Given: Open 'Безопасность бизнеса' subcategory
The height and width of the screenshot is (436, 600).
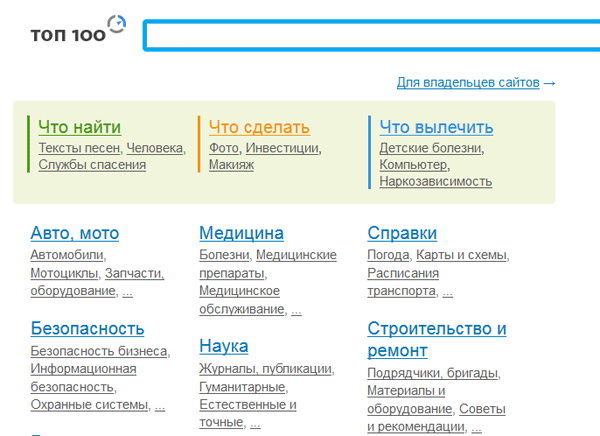Looking at the screenshot, I should tap(99, 351).
